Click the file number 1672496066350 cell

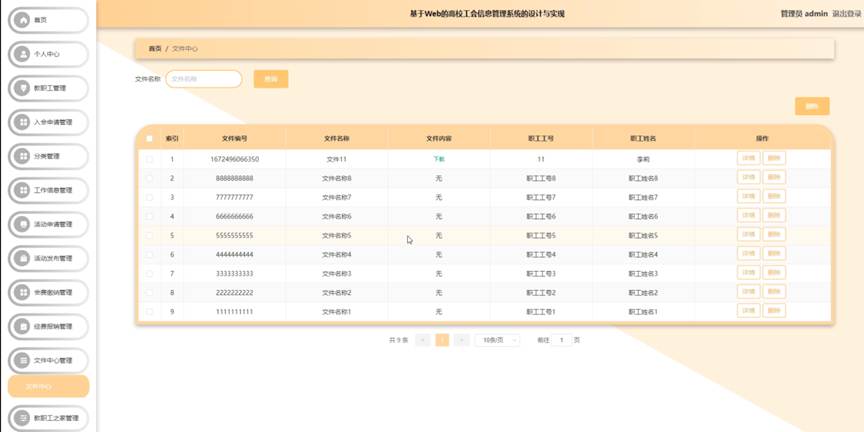234,159
